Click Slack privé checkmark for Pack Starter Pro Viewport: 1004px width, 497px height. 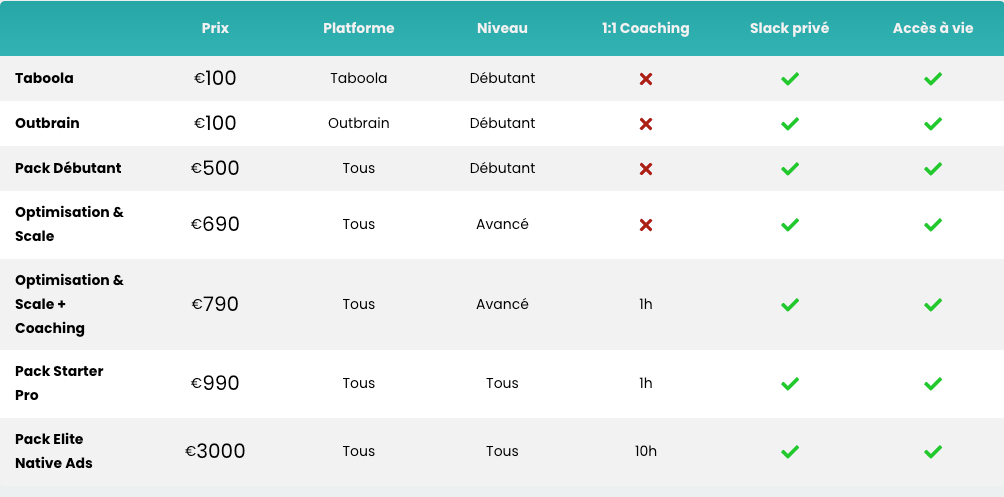tap(789, 384)
